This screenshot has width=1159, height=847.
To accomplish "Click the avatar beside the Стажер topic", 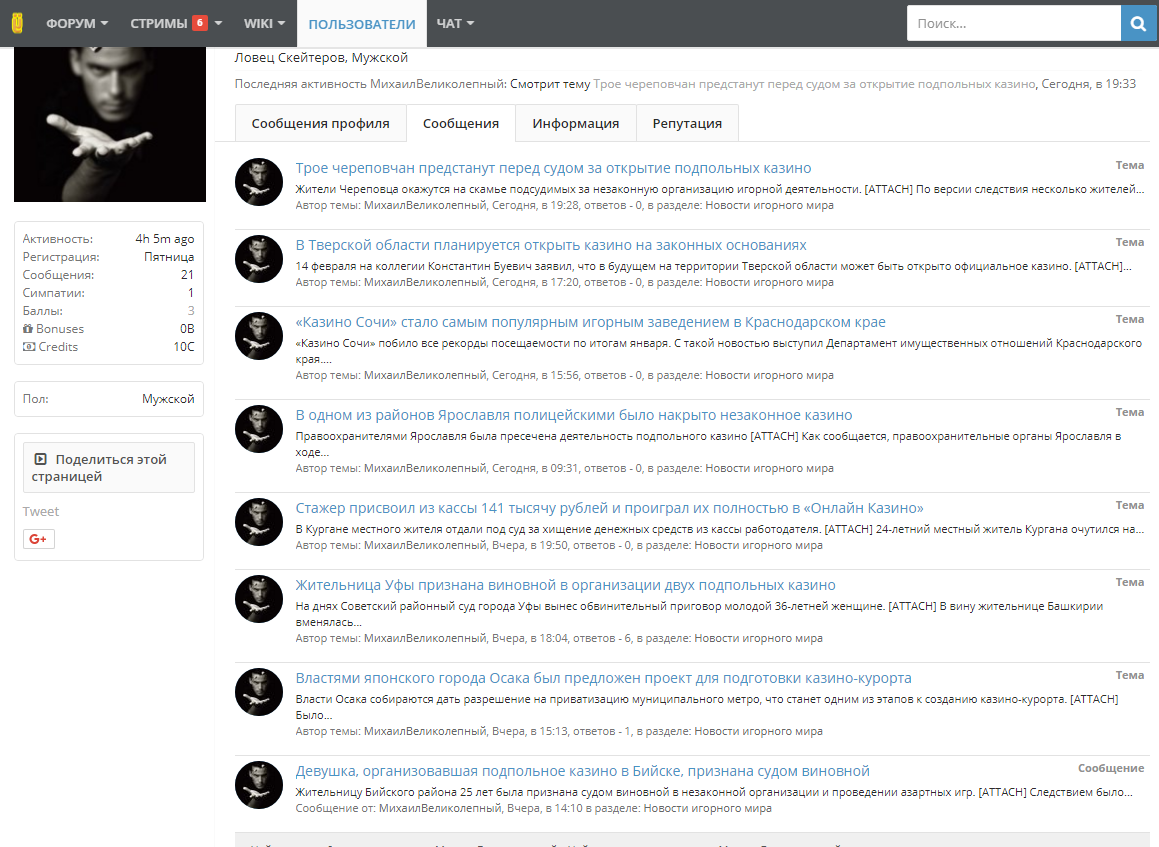I will (x=259, y=522).
